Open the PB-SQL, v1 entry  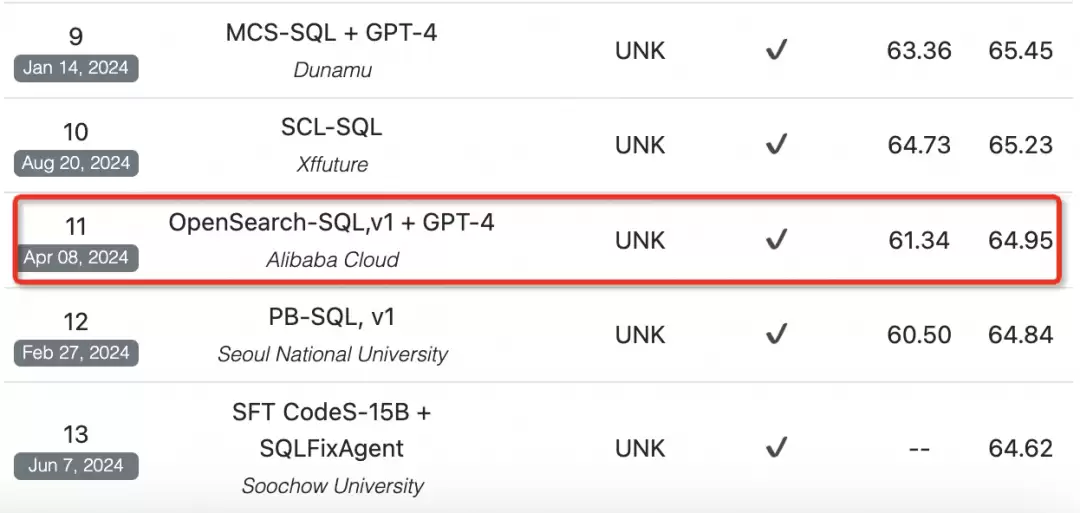[x=331, y=317]
